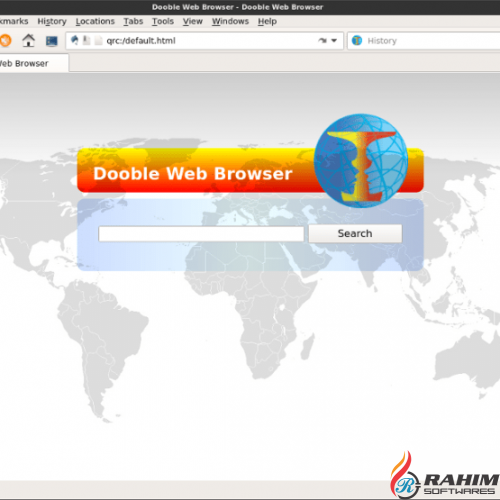500x500 pixels.
Task: Click the globe icon in the History search box
Action: [x=357, y=41]
